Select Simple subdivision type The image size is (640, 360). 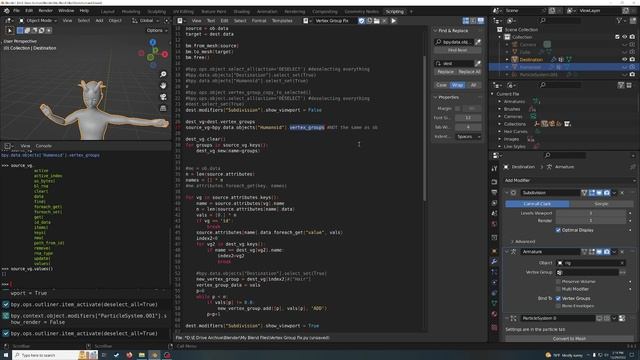coord(601,204)
